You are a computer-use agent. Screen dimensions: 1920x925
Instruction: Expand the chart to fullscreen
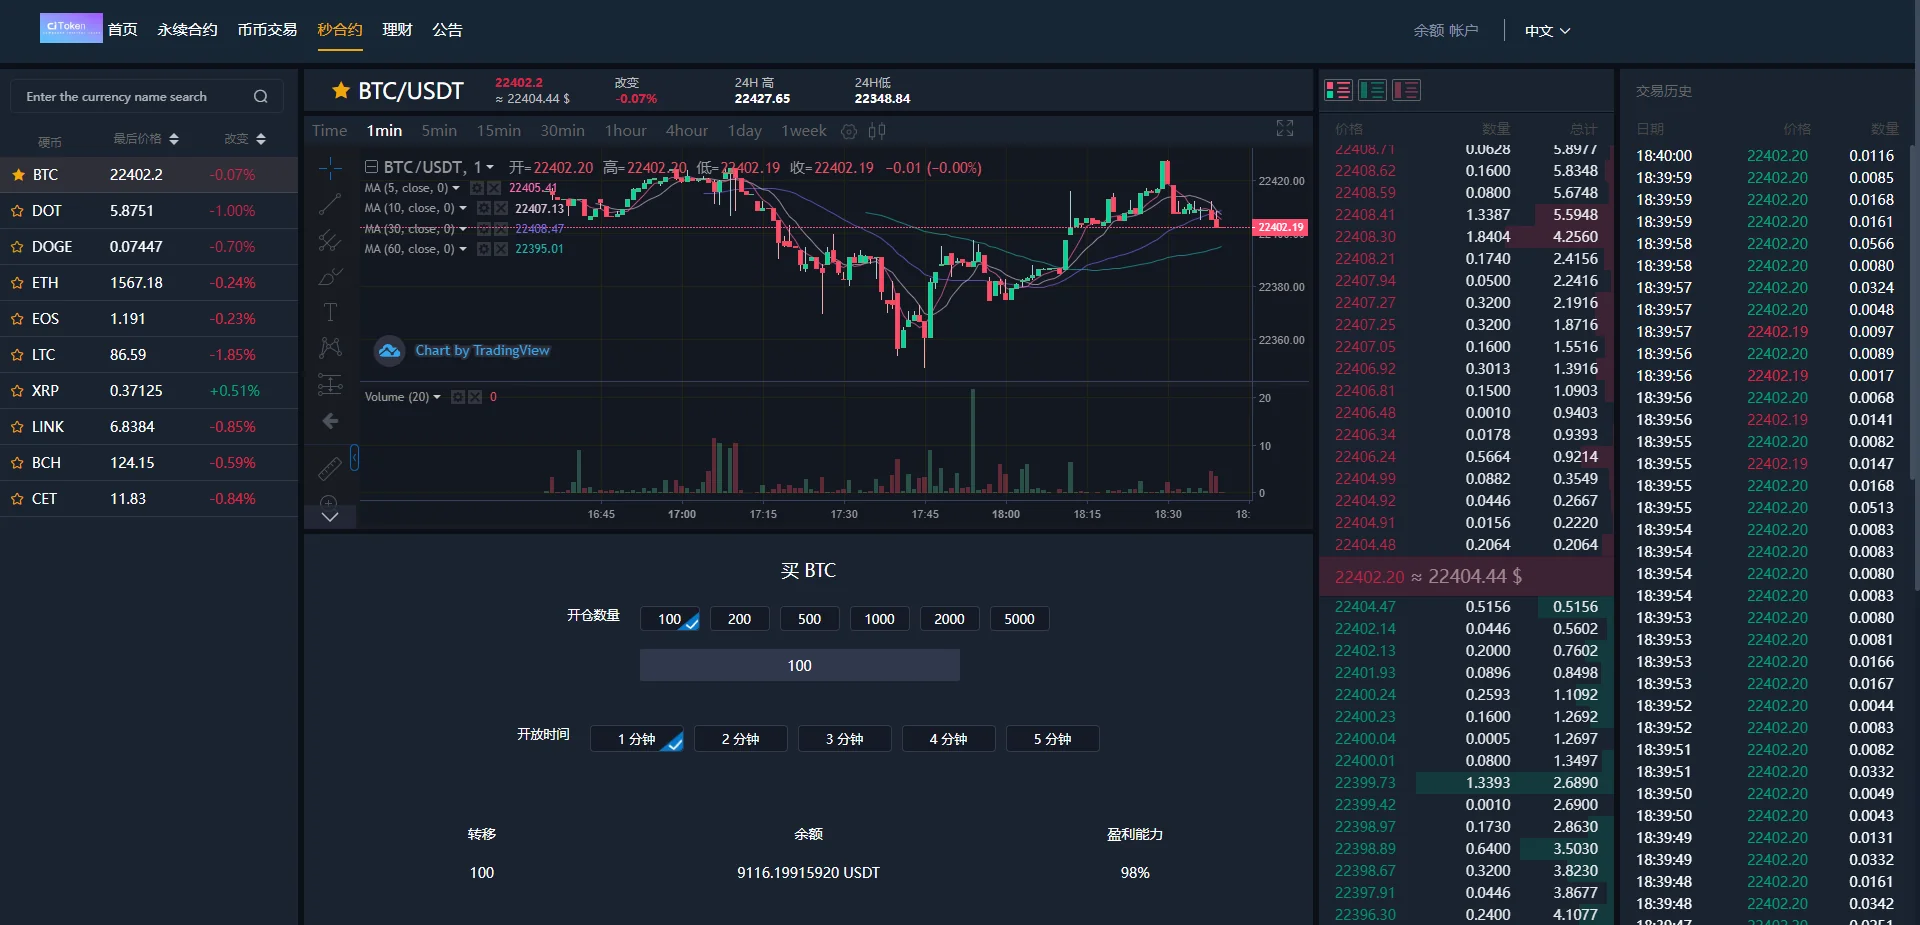coord(1285,128)
